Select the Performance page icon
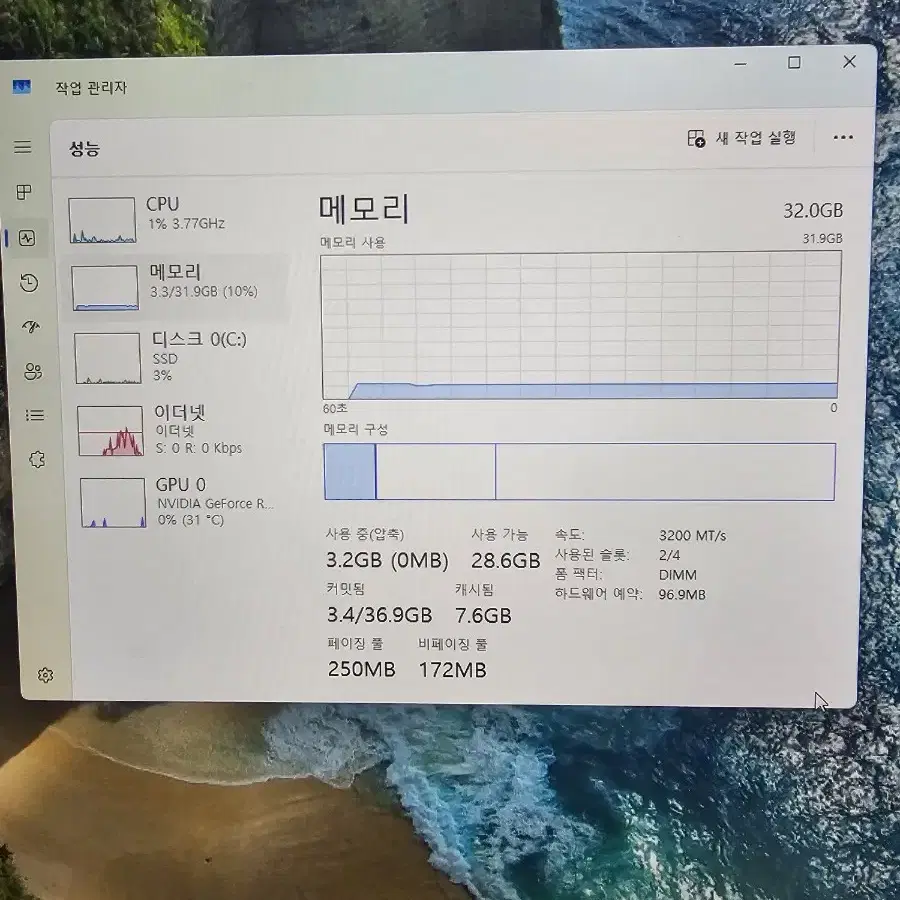 (27, 238)
